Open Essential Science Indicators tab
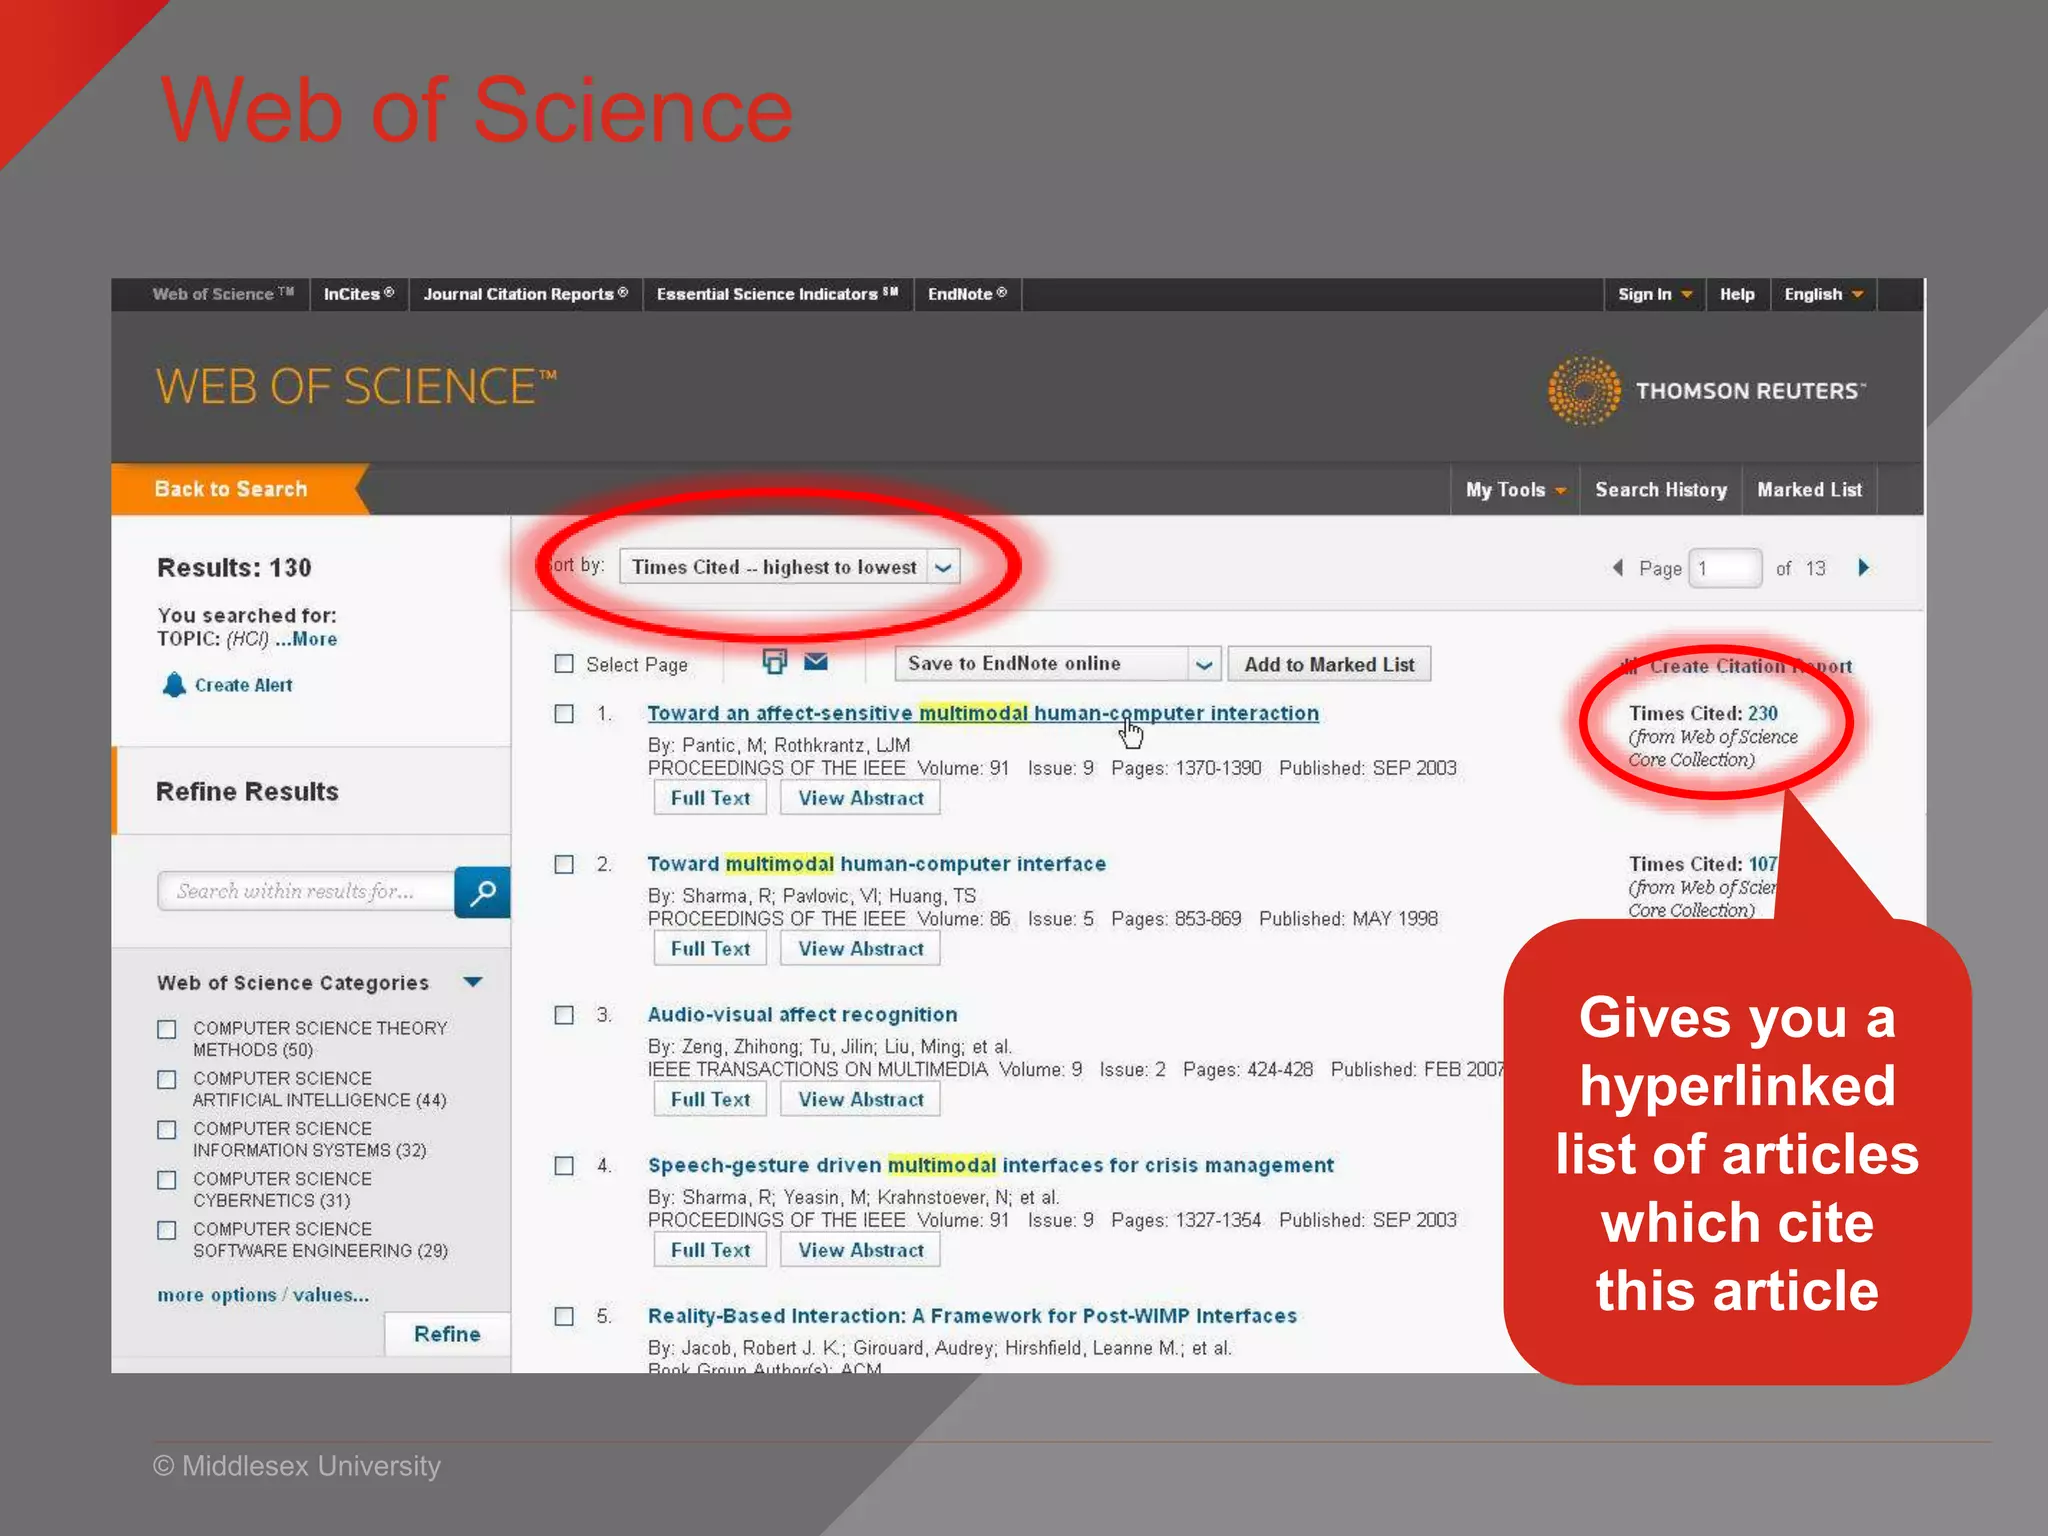 tap(777, 294)
